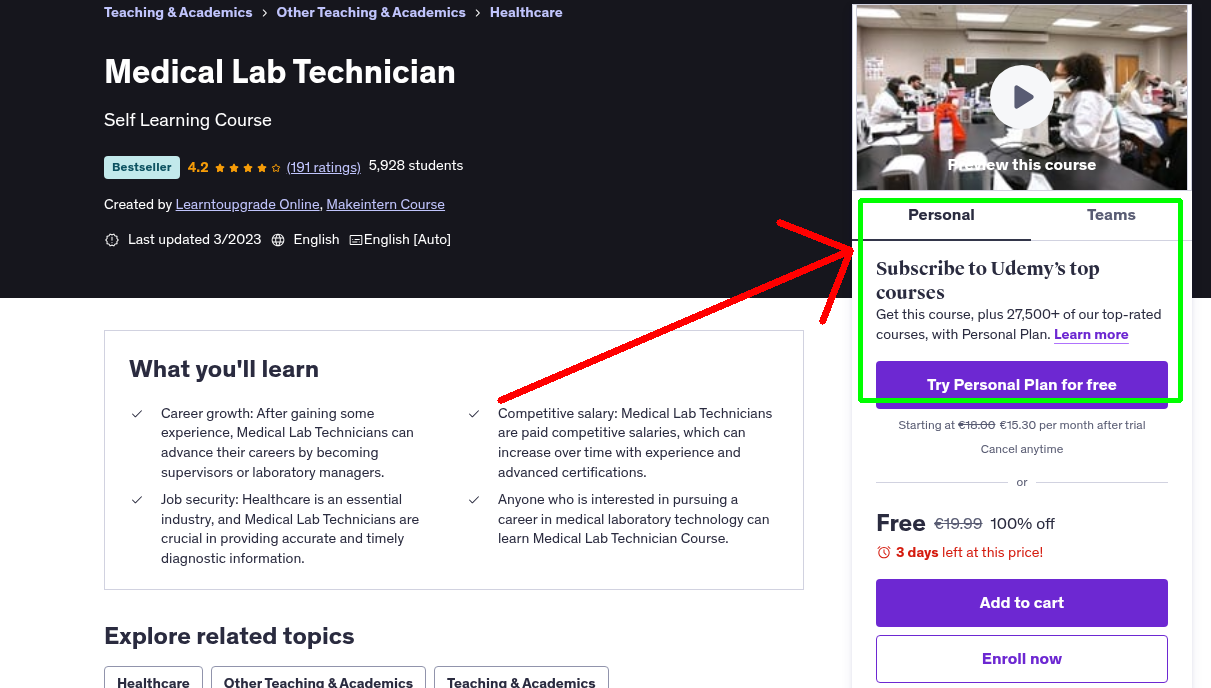Screen dimensions: 1211x688
Task: Click the Bestseller badge
Action: point(142,167)
